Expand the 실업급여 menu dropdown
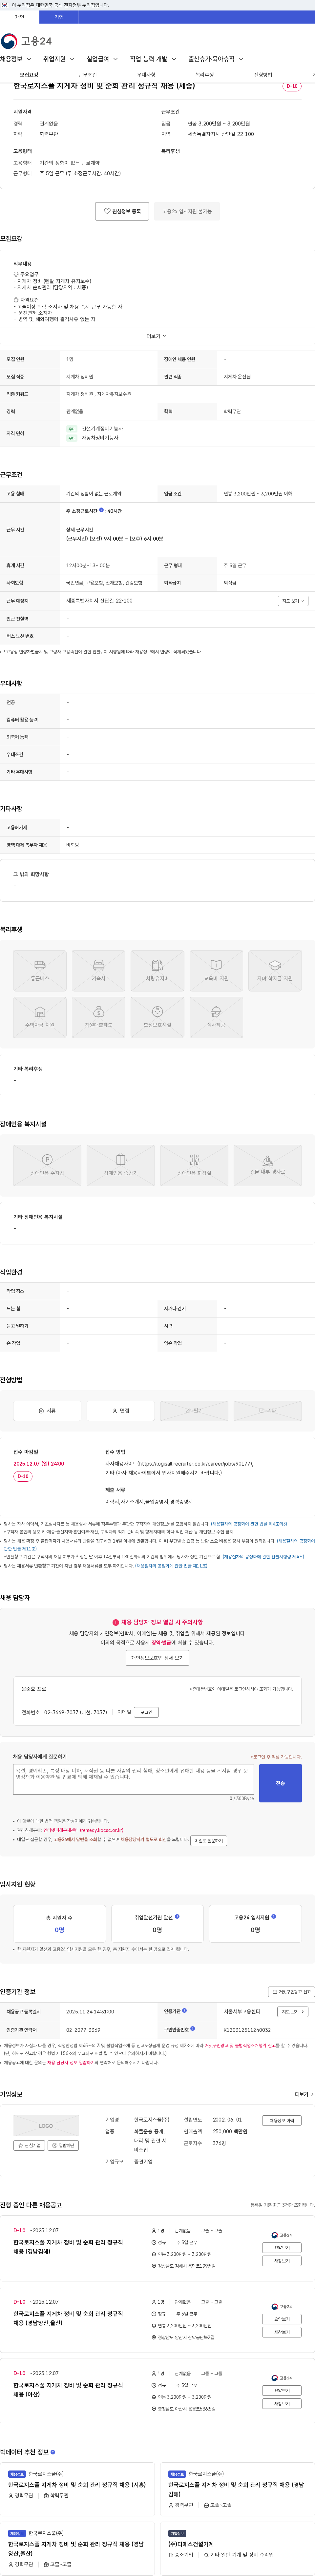The height and width of the screenshot is (2576, 315). (102, 59)
